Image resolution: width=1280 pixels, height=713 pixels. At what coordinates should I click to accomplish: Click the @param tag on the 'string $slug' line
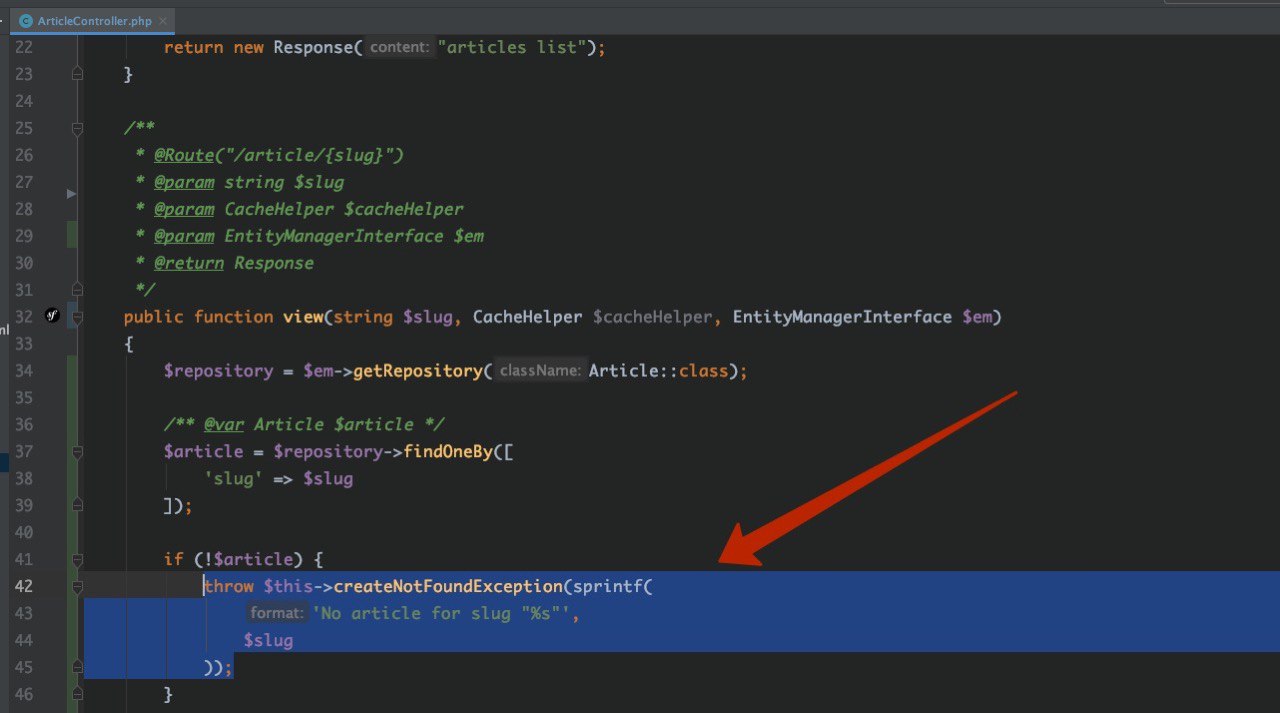(x=184, y=182)
